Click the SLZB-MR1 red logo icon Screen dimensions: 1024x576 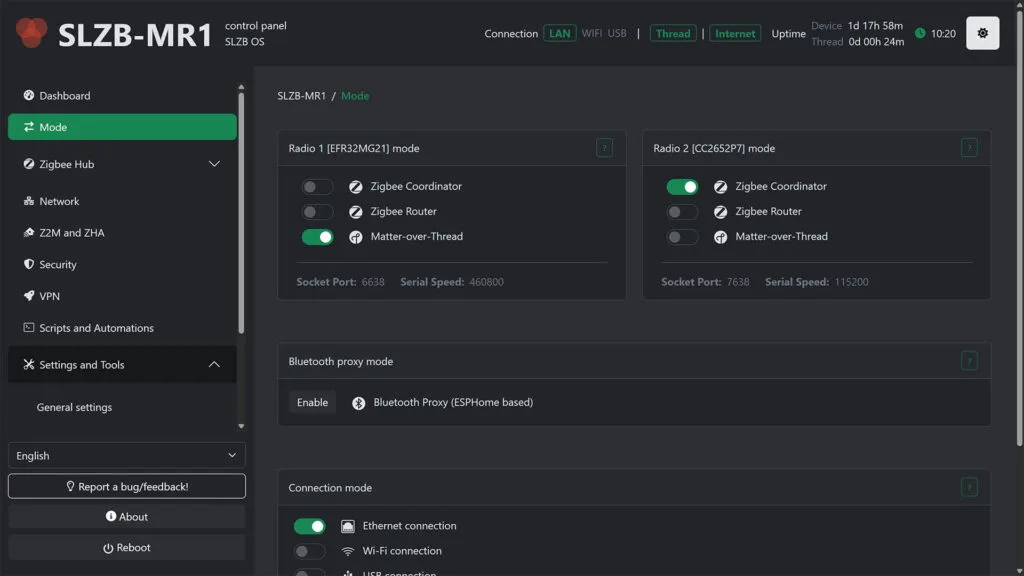[31, 33]
